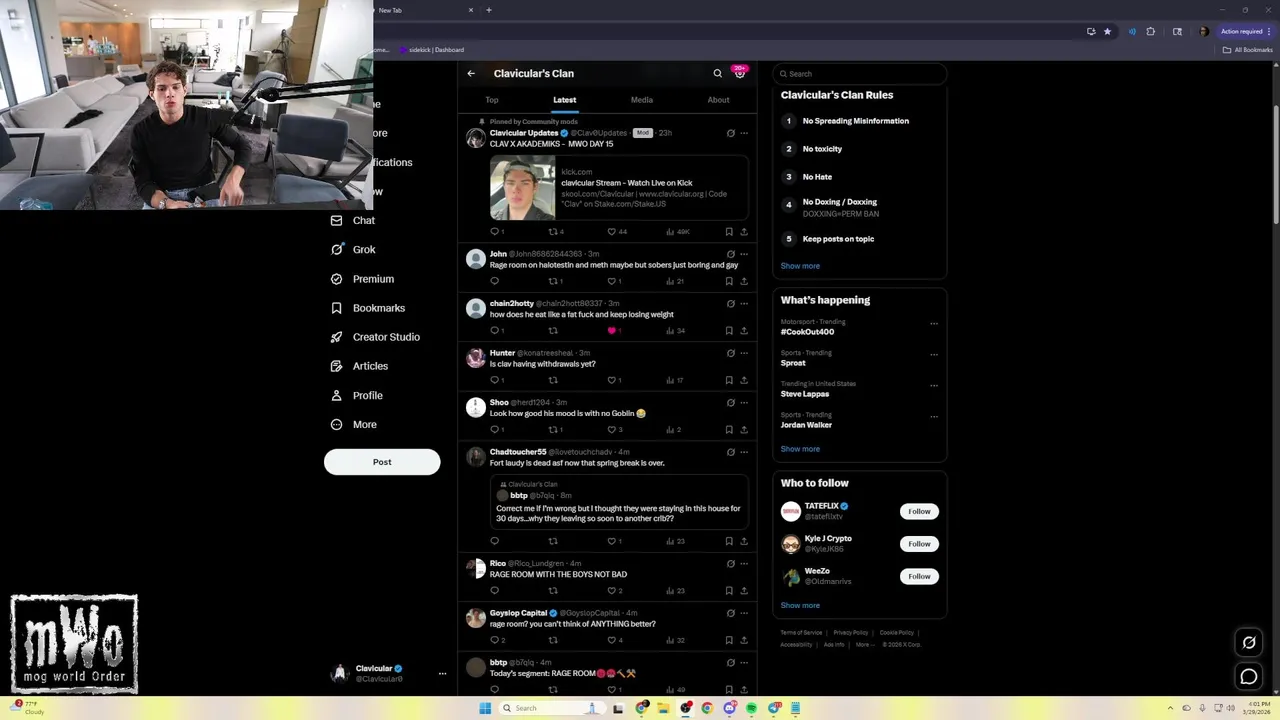Image resolution: width=1280 pixels, height=720 pixels.
Task: Go back with the arrow beside Clavicular's Clan
Action: (471, 73)
